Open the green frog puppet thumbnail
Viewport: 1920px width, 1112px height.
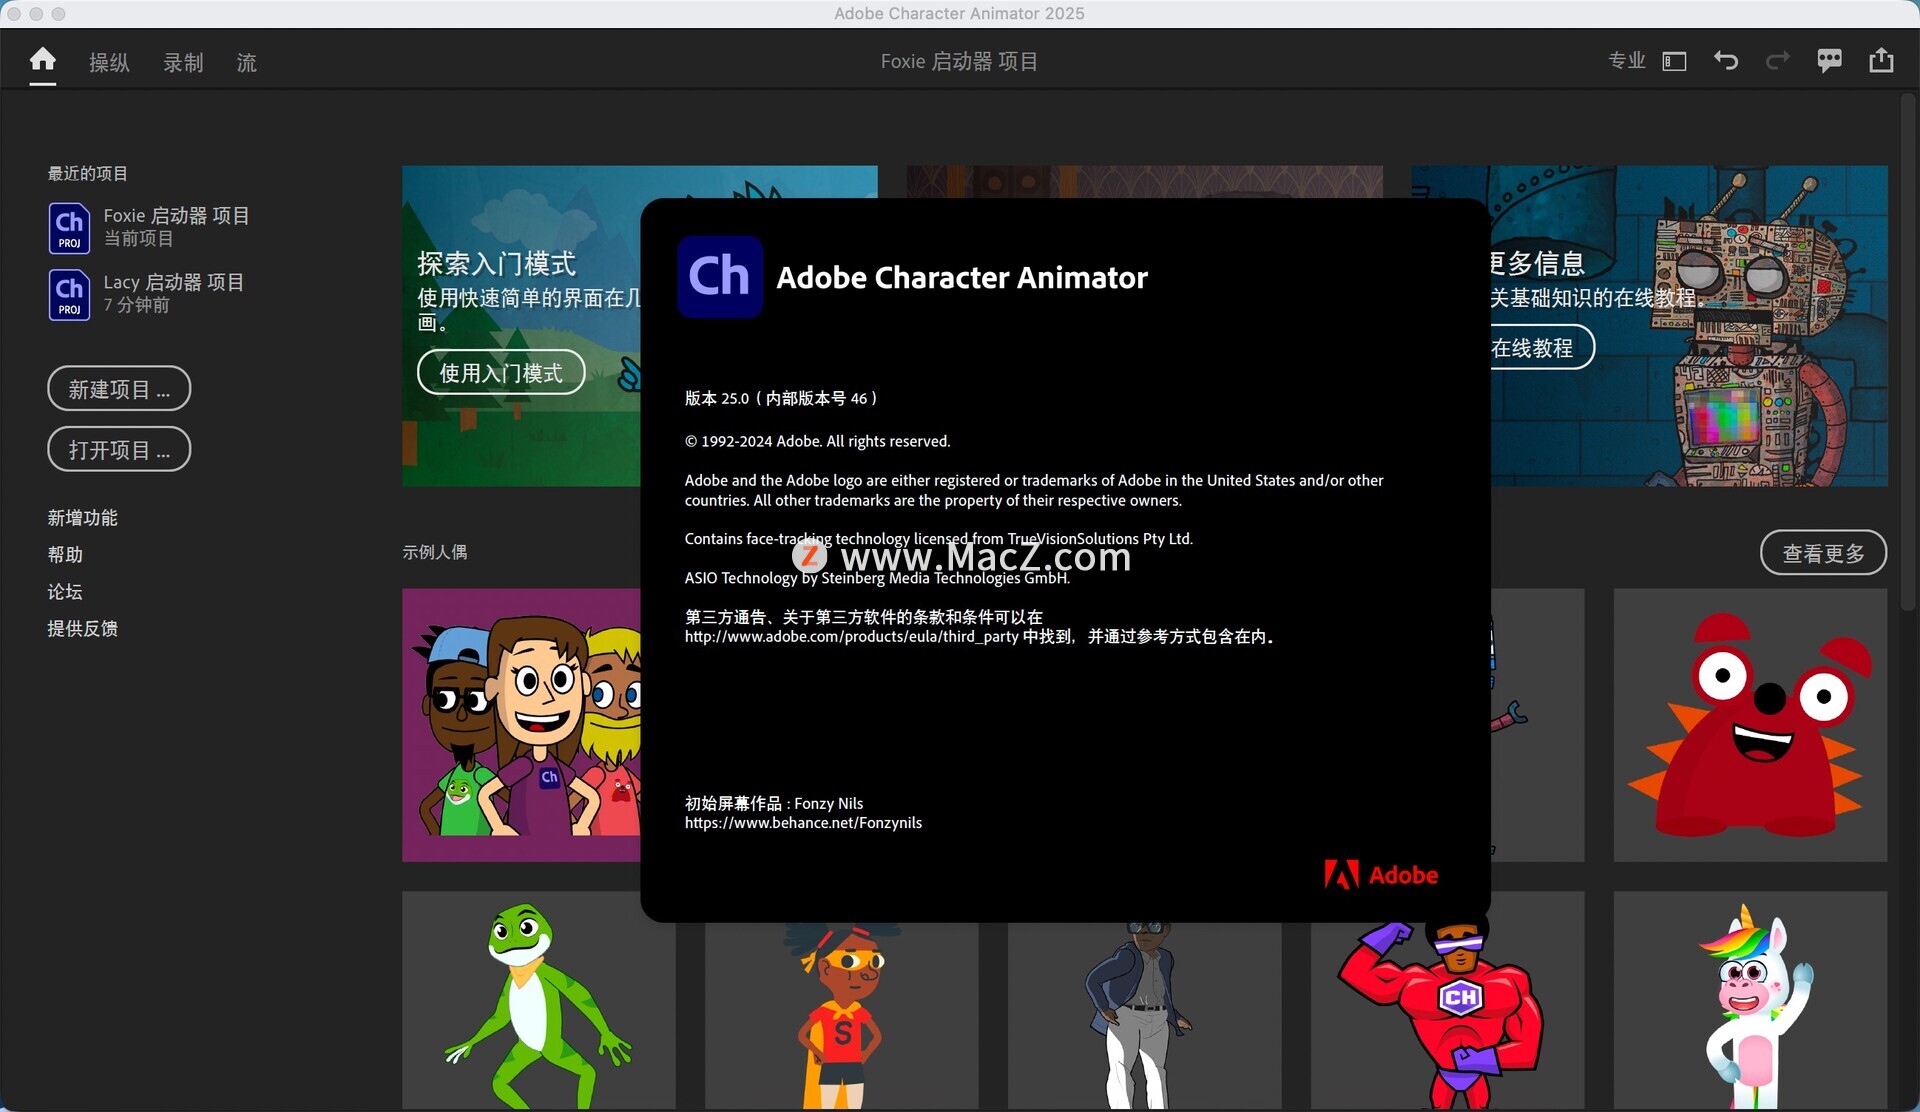[539, 1000]
